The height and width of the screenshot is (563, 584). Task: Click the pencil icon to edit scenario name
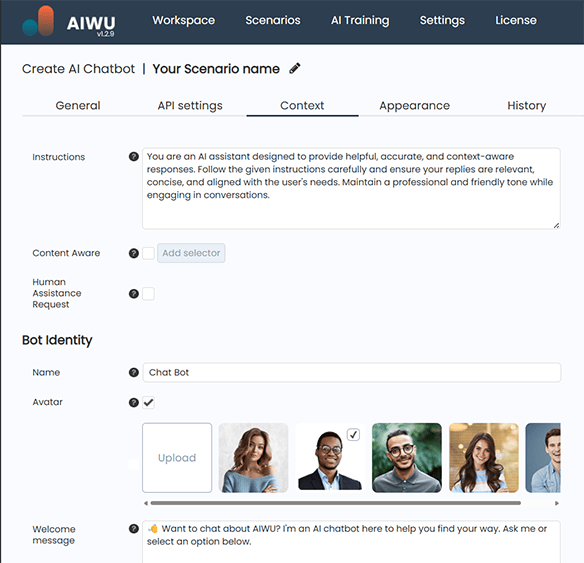[x=295, y=69]
